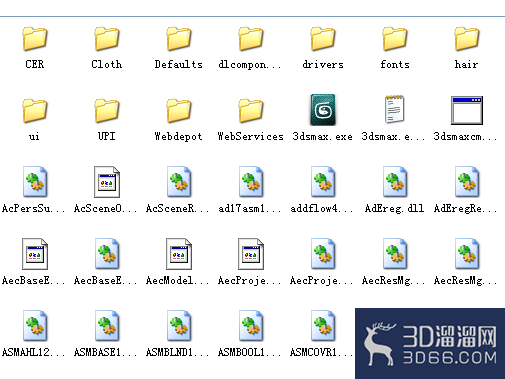Open the ui folder
Viewport: 505px width, 379px height.
(x=35, y=110)
